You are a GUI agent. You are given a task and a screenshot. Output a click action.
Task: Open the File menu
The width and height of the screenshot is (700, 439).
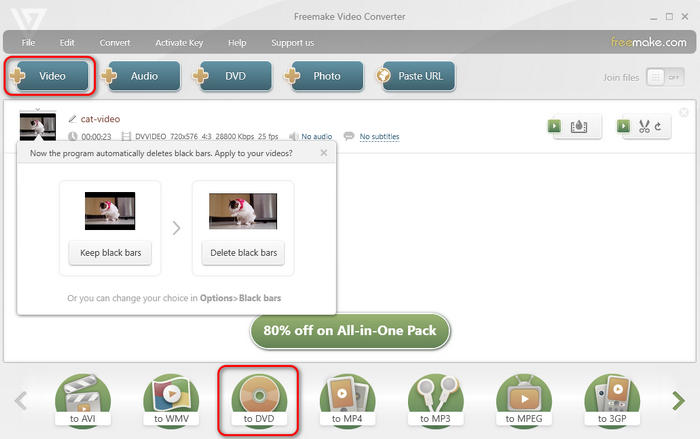pyautogui.click(x=28, y=43)
